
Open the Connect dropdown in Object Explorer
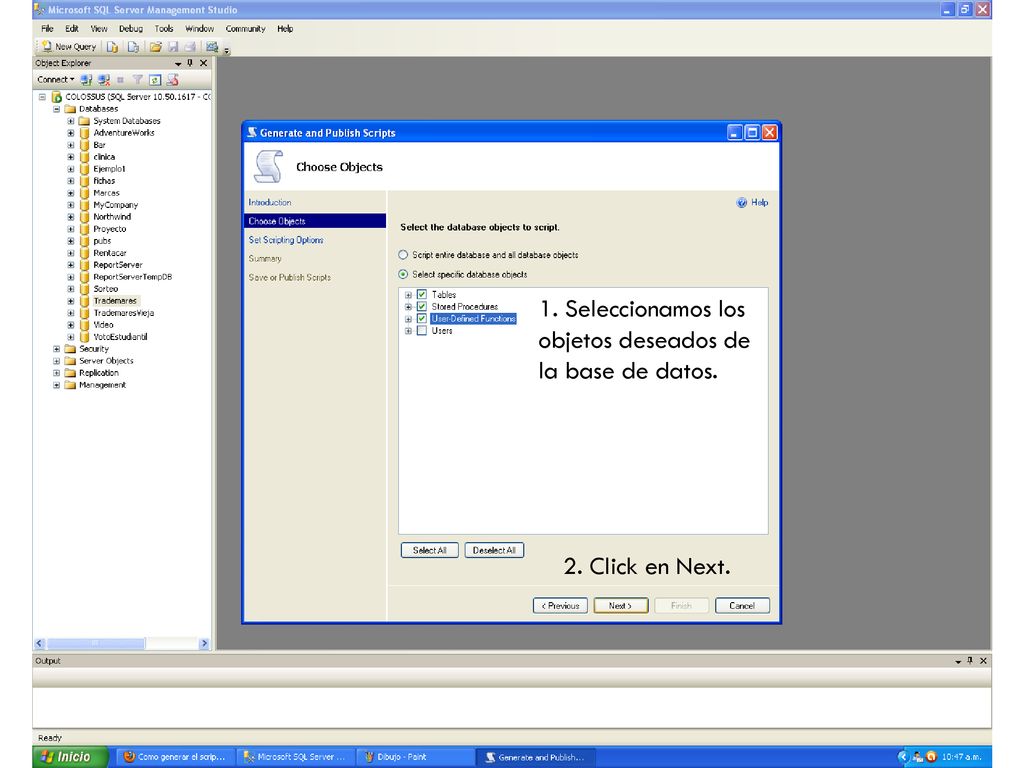[x=56, y=80]
